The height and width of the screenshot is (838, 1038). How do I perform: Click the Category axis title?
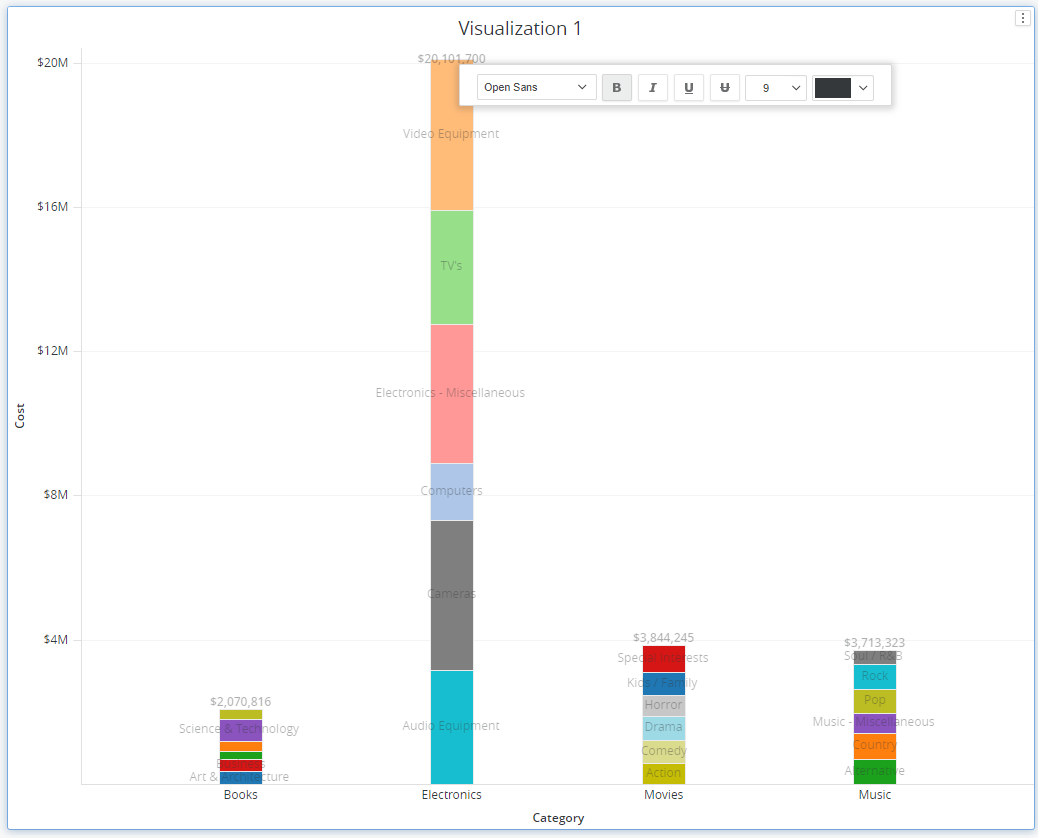(x=558, y=818)
